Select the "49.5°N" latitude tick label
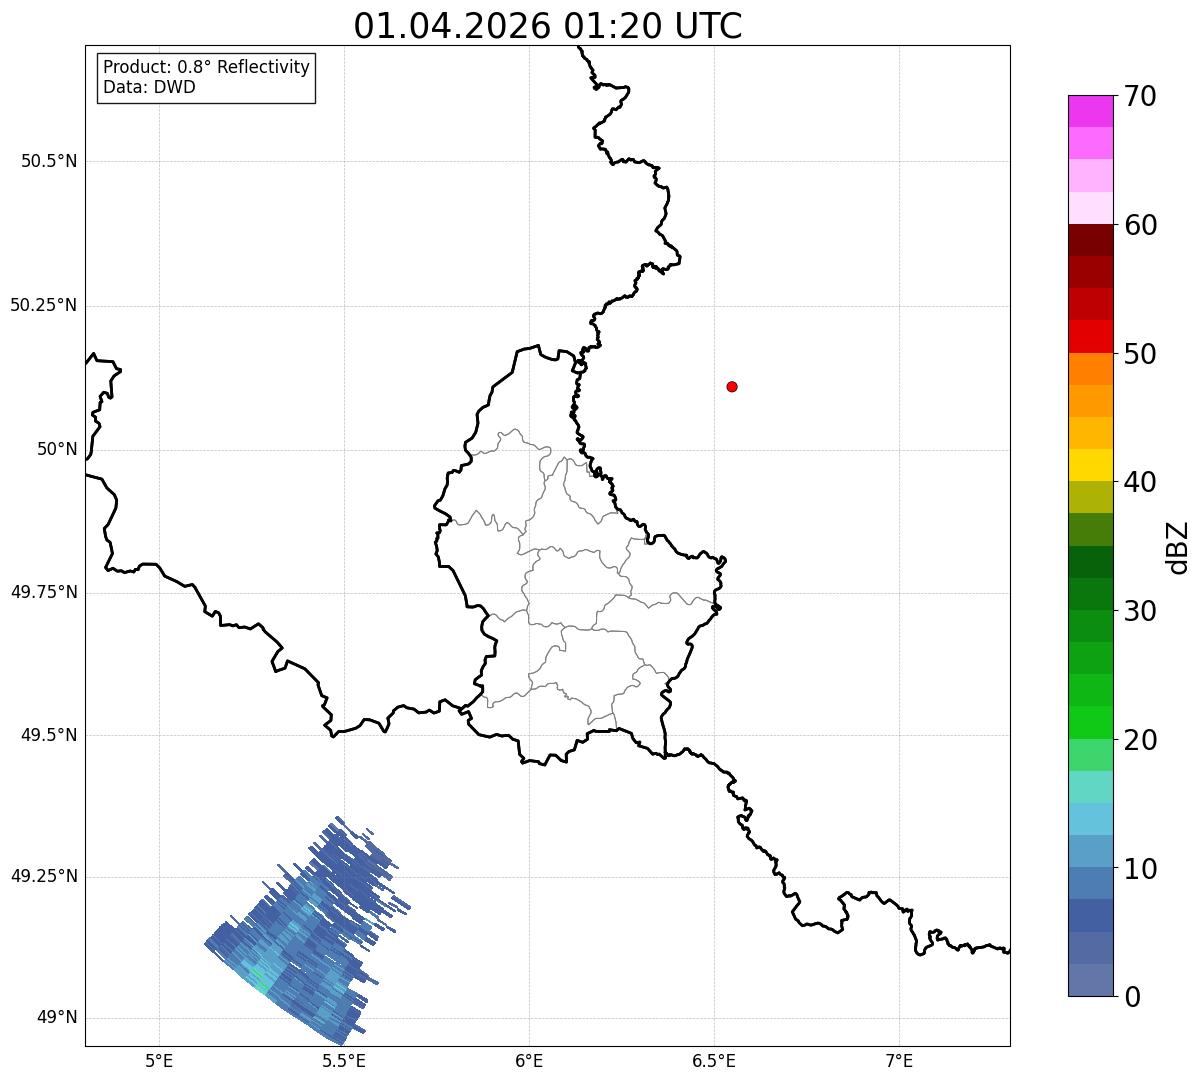This screenshot has width=1202, height=1081. click(x=49, y=735)
